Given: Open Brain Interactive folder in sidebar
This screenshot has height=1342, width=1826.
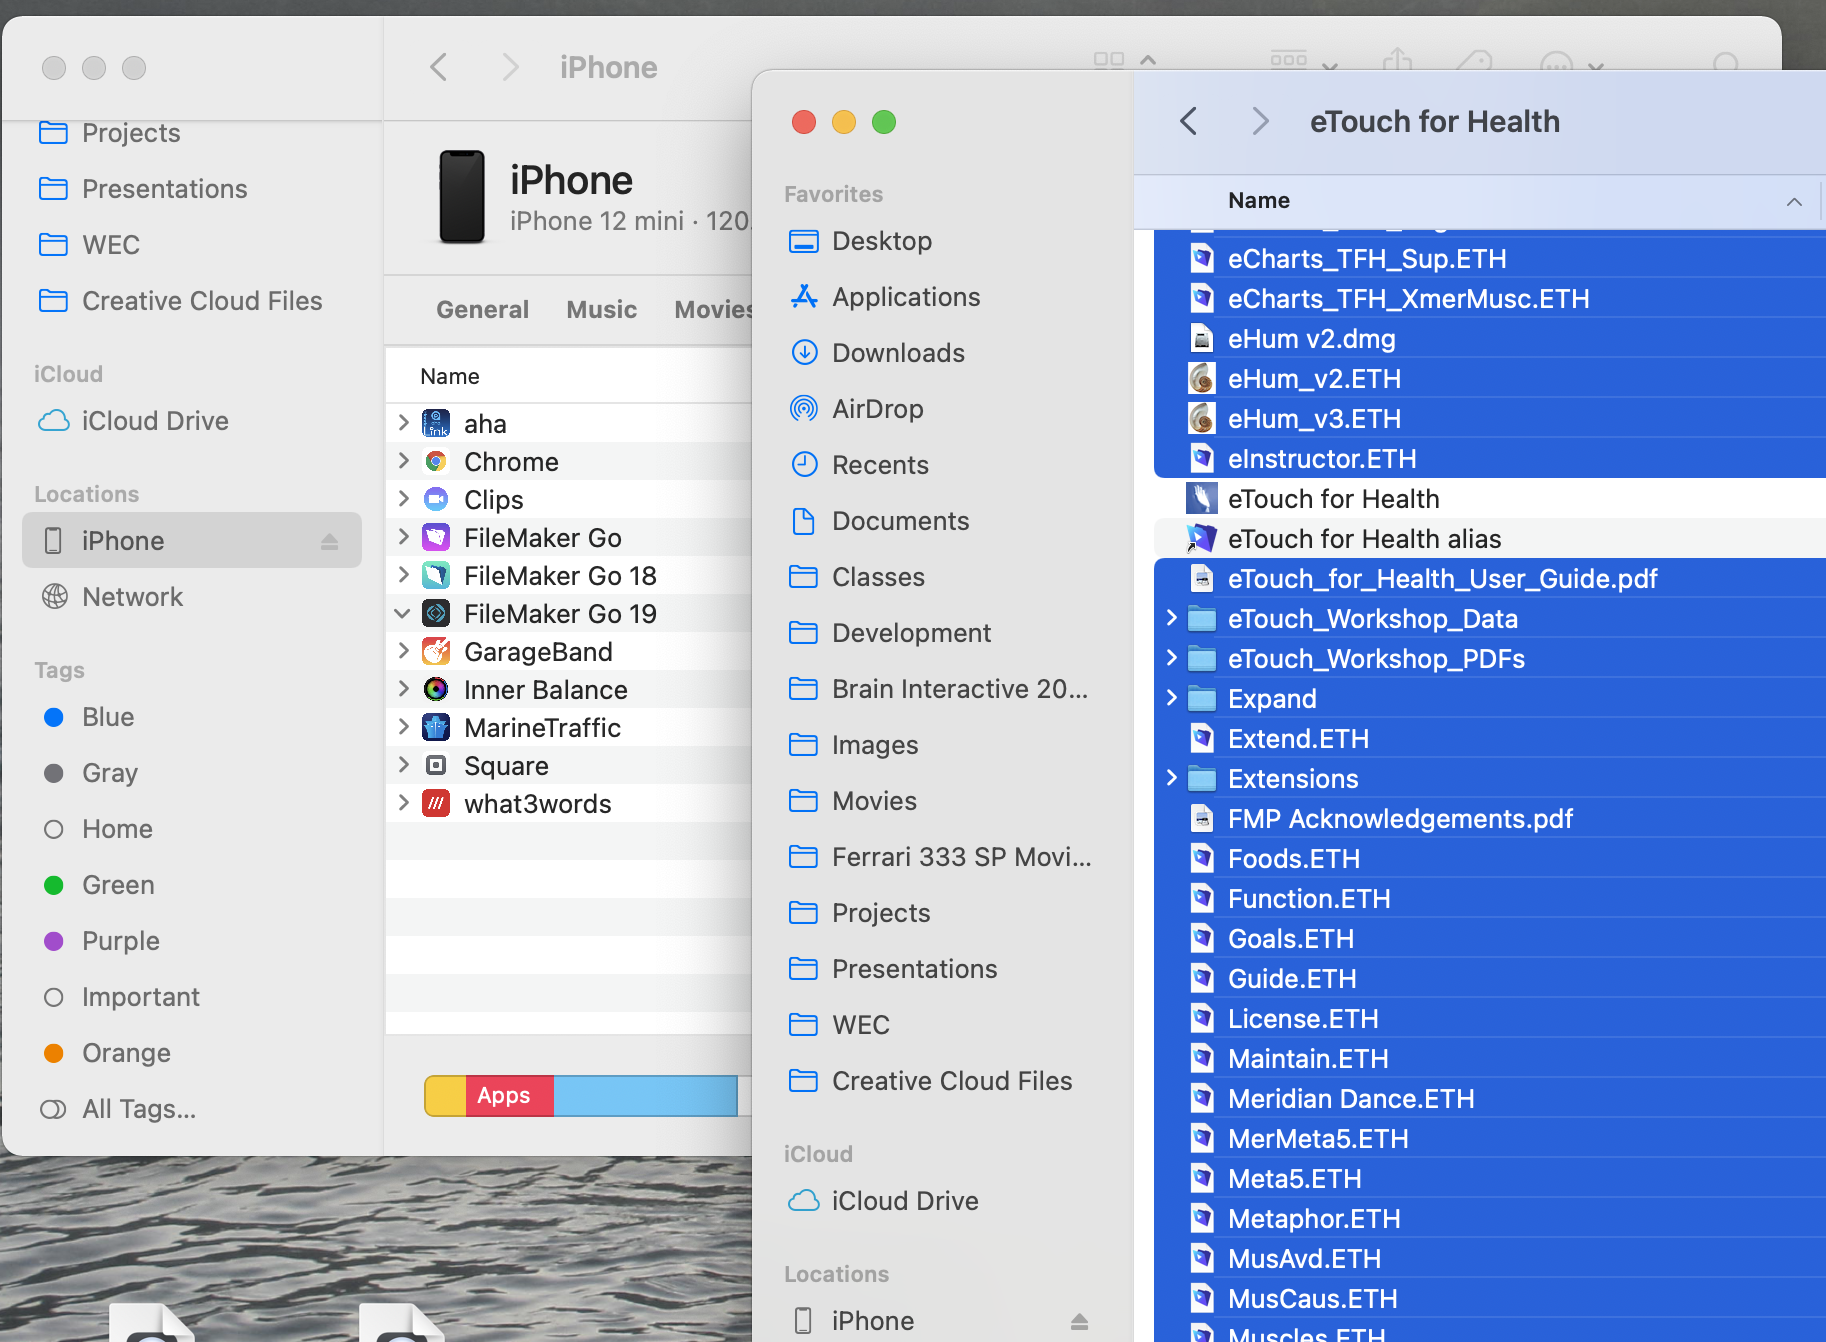Looking at the screenshot, I should tap(938, 689).
